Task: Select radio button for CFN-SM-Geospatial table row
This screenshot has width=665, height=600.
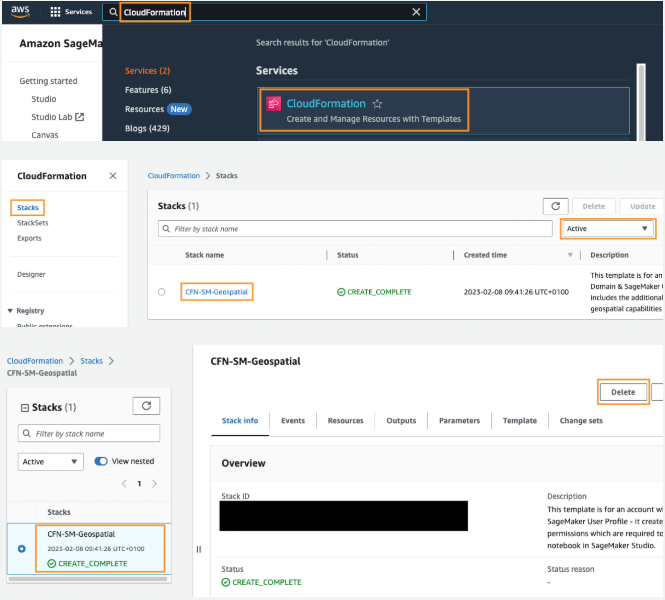Action: click(x=162, y=292)
